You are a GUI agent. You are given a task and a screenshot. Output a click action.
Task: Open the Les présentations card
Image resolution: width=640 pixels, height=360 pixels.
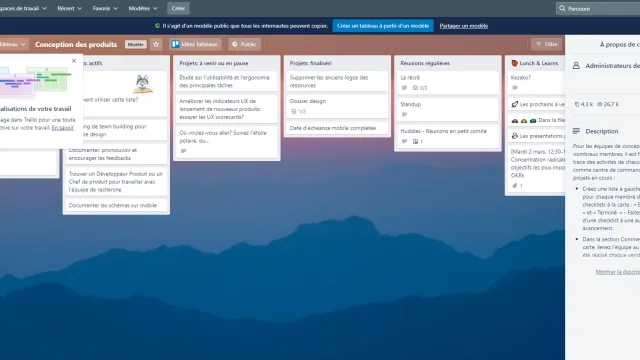(536, 136)
